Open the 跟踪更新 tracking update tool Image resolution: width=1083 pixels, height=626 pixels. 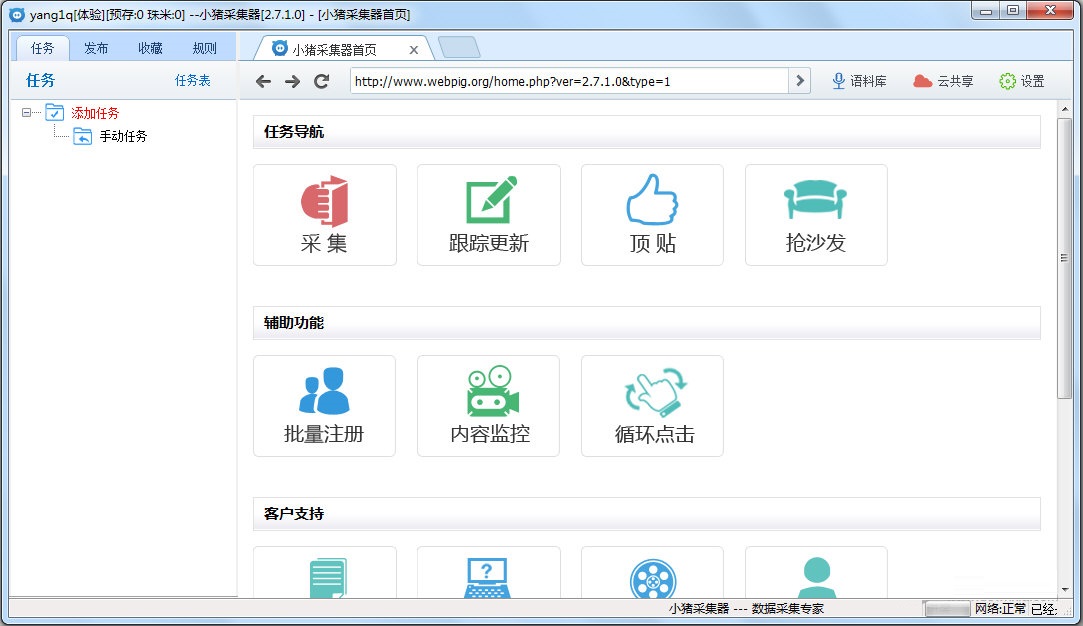click(488, 214)
